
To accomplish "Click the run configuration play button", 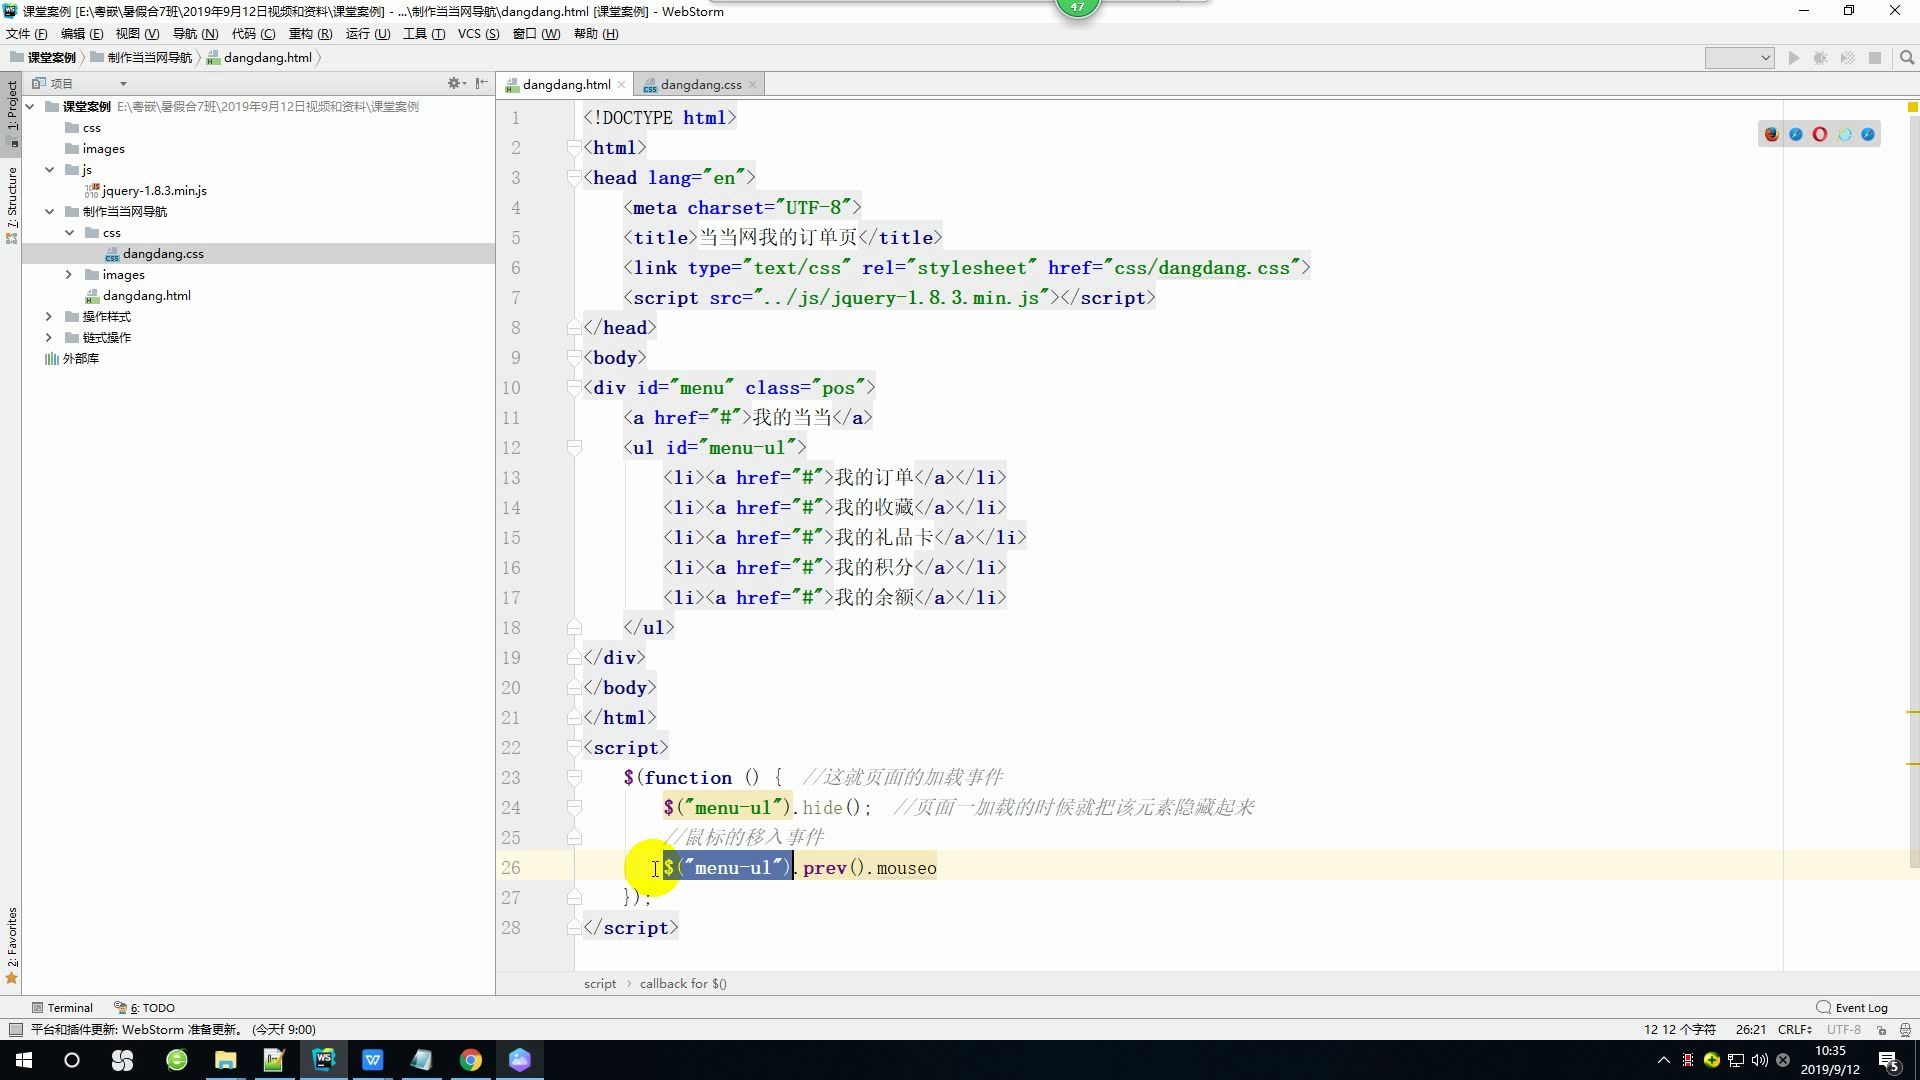I will click(x=1794, y=58).
